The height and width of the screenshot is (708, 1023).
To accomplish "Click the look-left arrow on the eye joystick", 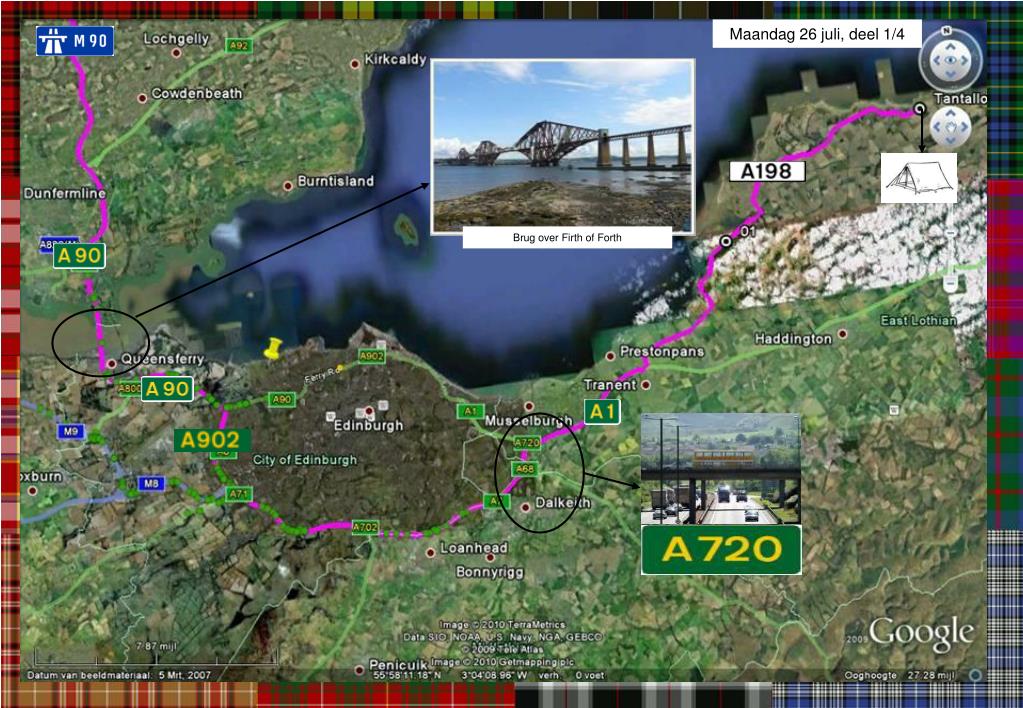I will [937, 60].
